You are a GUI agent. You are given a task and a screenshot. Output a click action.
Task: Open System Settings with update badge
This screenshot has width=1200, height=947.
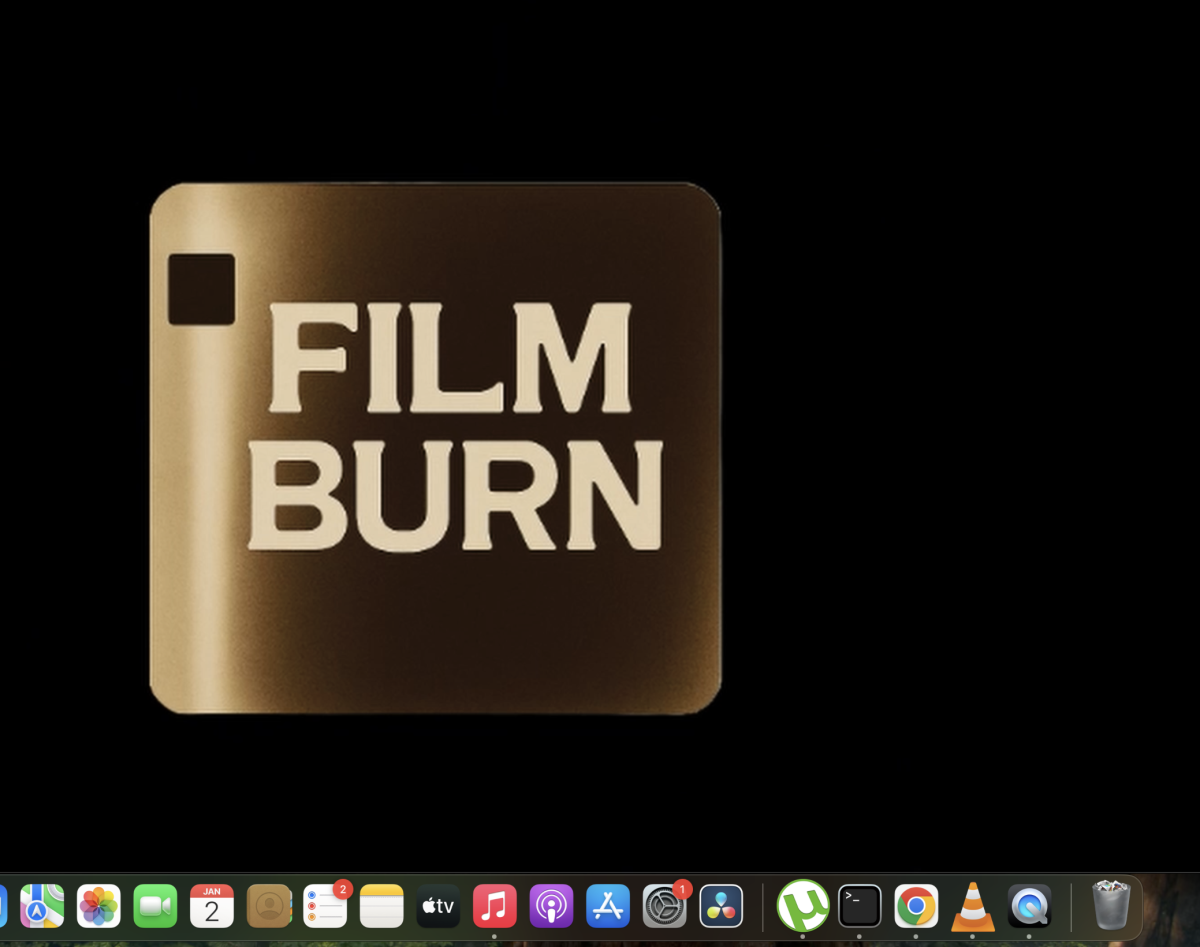[x=664, y=906]
